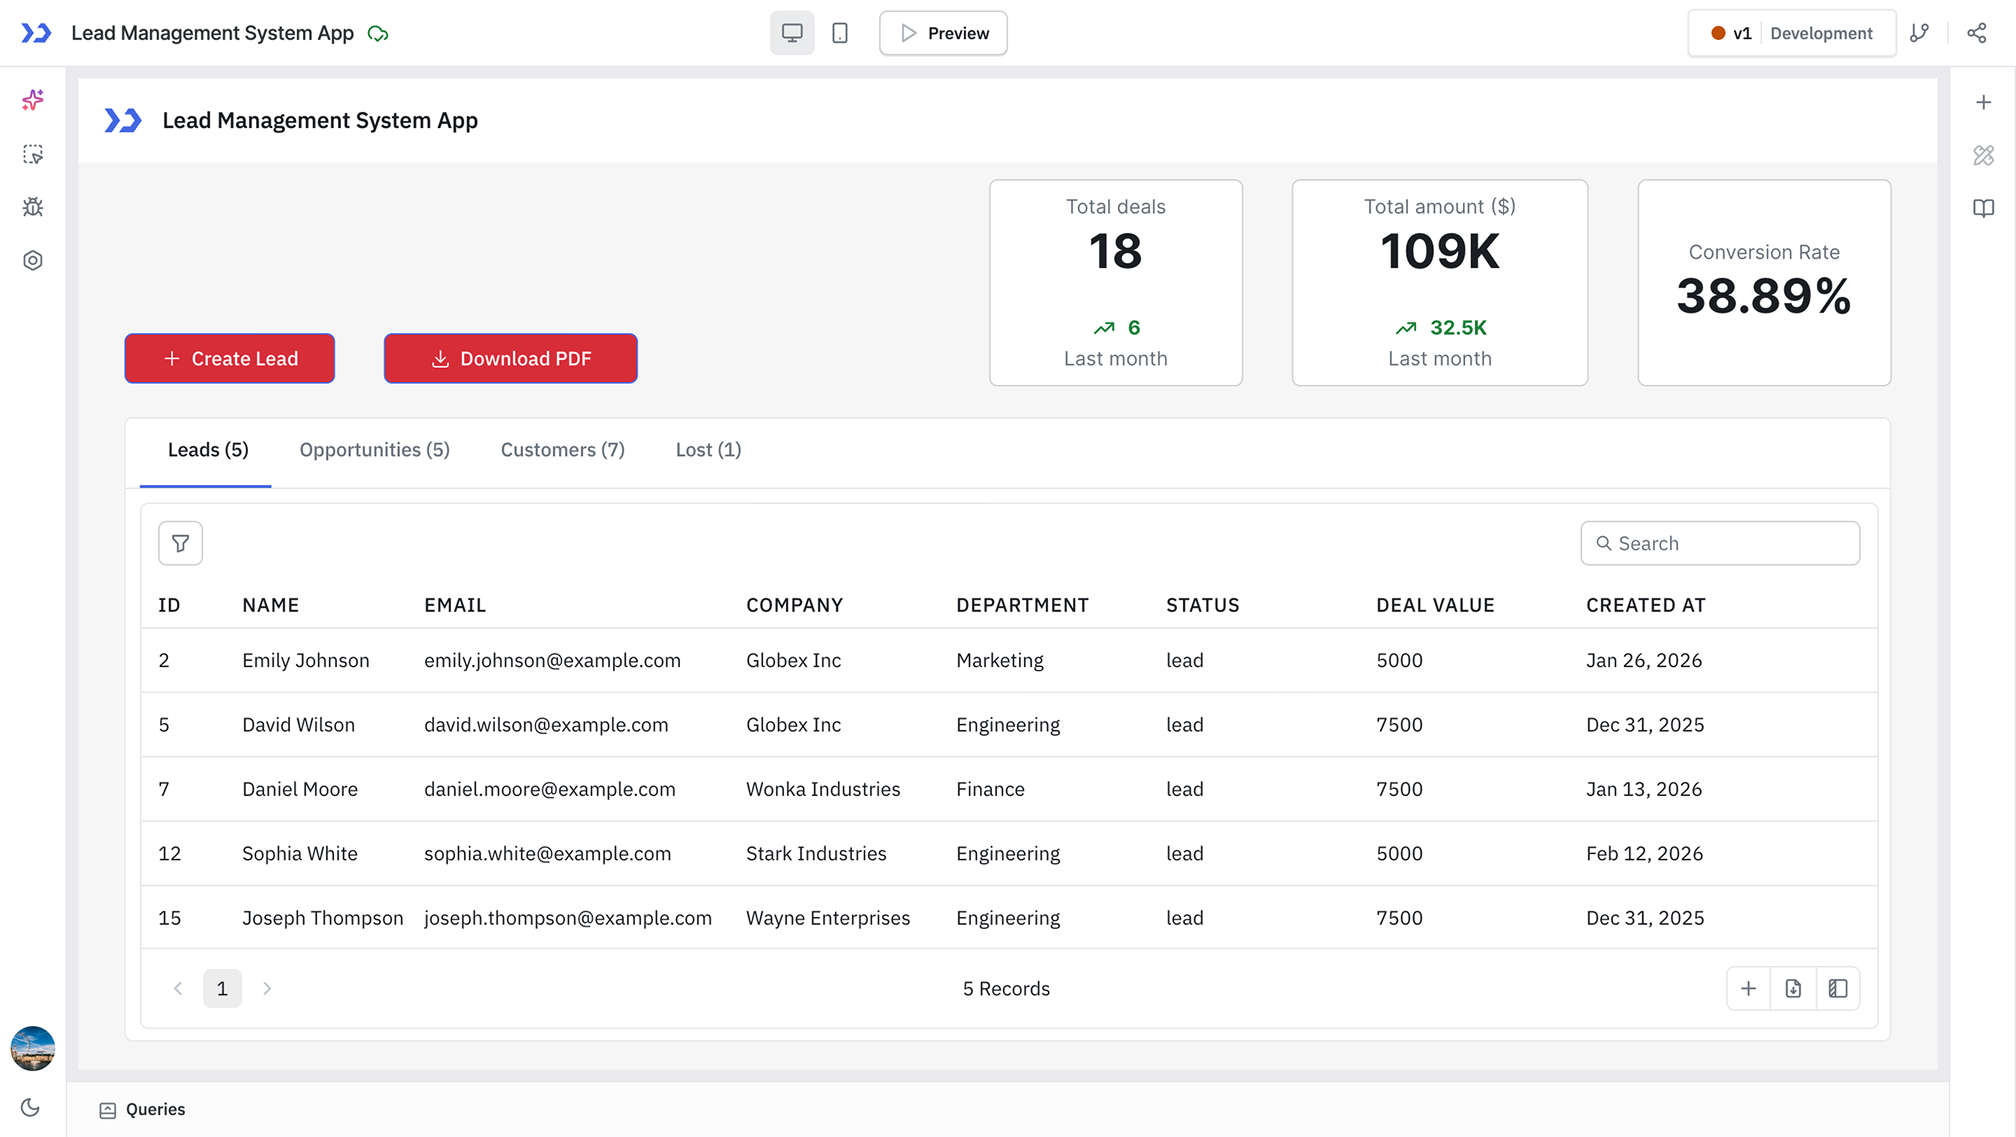Click the Create Lead button

coord(229,358)
